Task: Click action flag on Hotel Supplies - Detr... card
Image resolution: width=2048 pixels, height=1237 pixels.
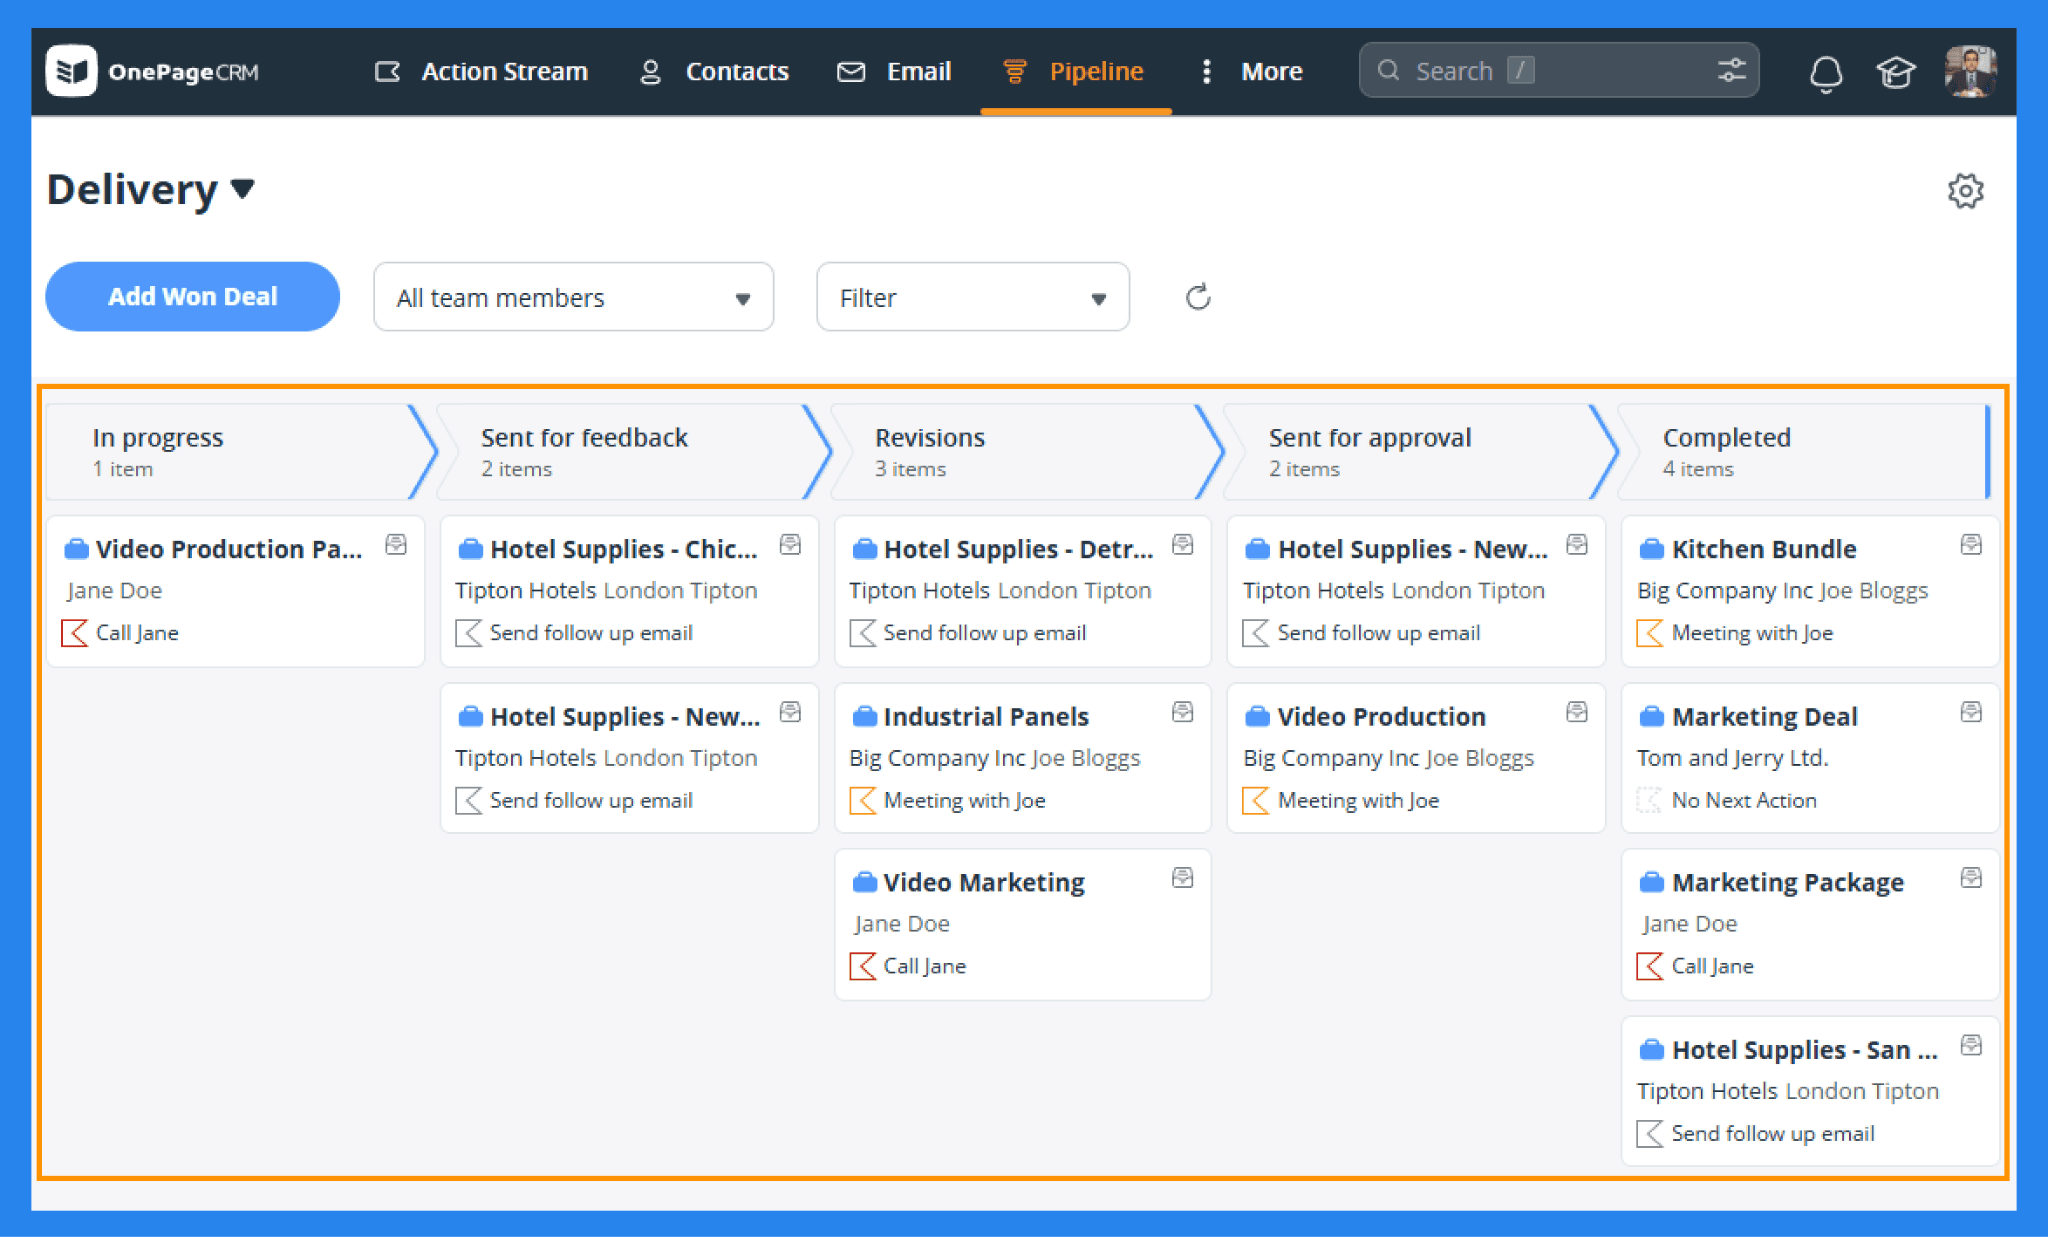Action: (x=862, y=633)
